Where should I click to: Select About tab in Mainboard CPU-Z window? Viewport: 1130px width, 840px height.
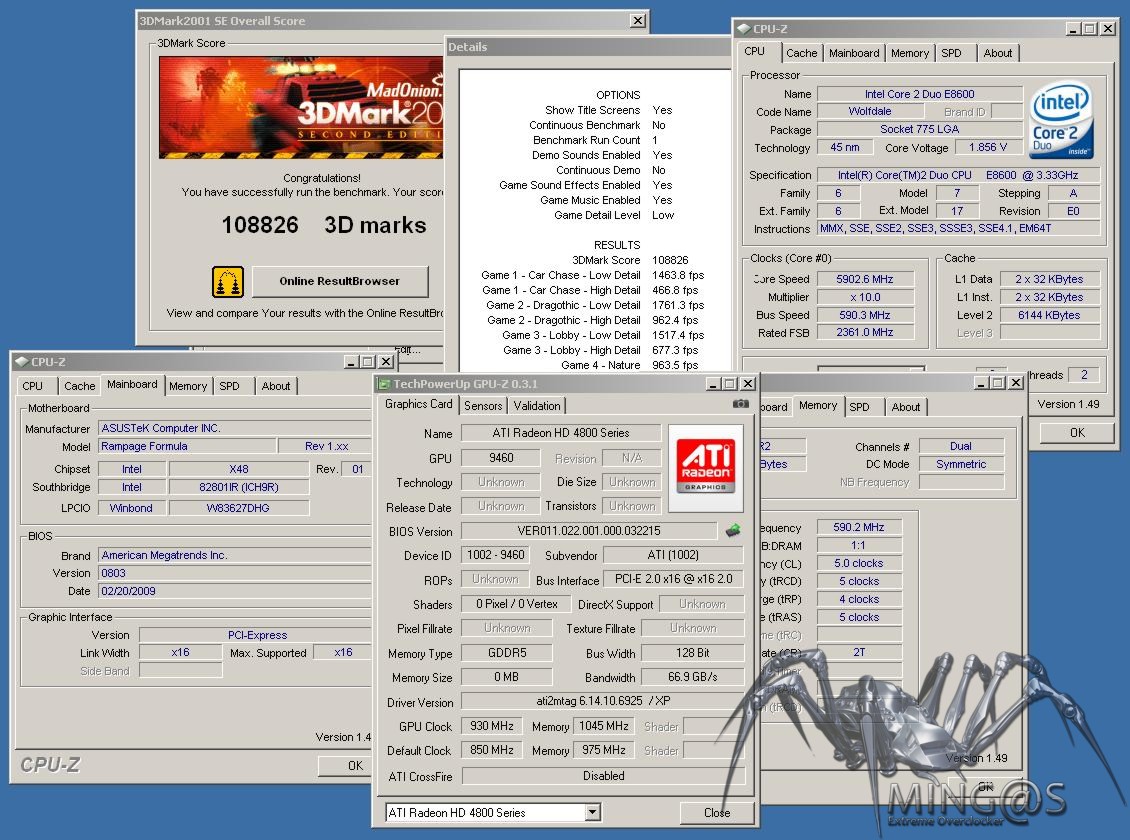click(x=276, y=386)
